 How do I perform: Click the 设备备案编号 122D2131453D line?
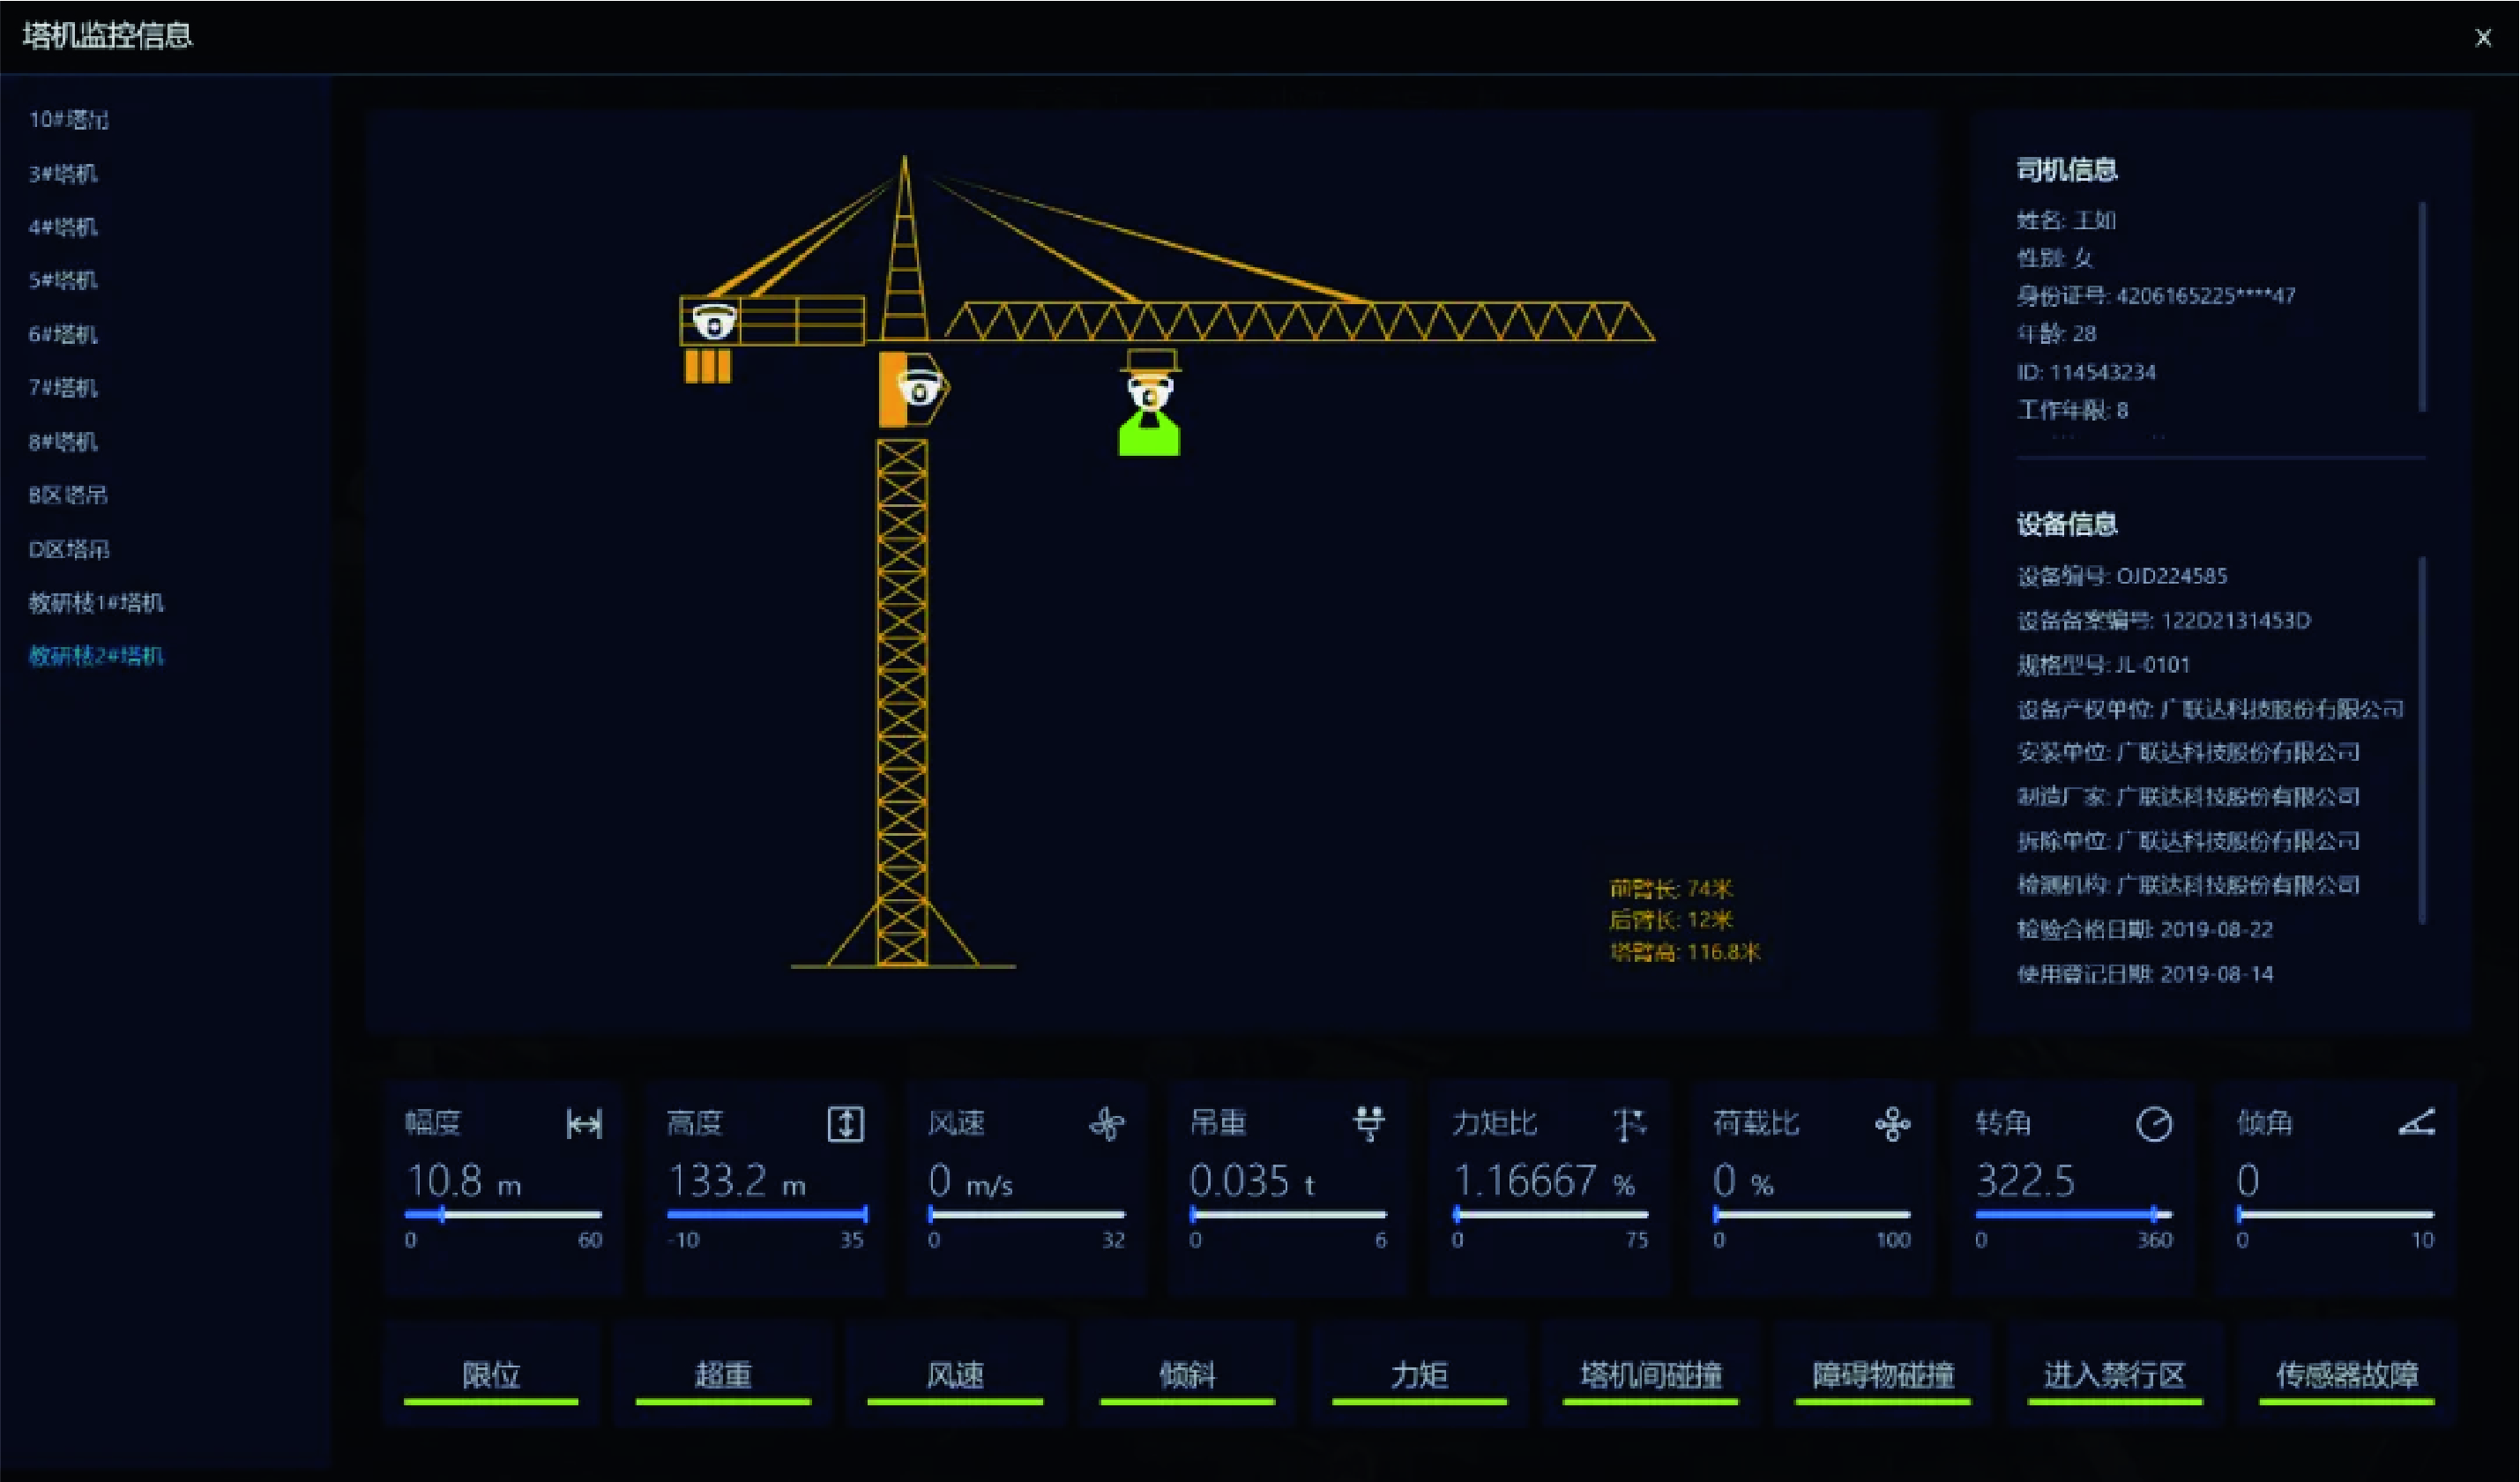click(2164, 621)
